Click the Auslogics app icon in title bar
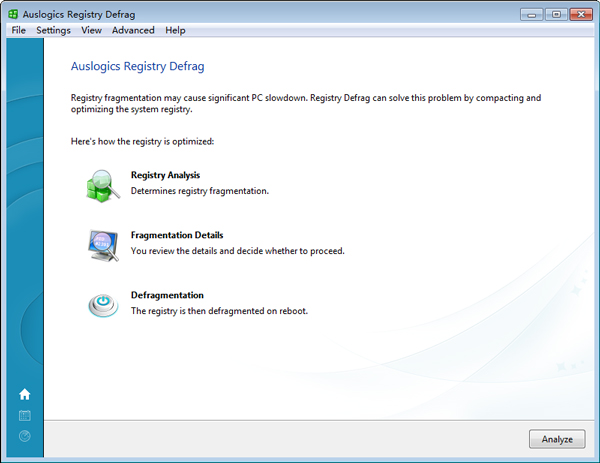 (13, 14)
